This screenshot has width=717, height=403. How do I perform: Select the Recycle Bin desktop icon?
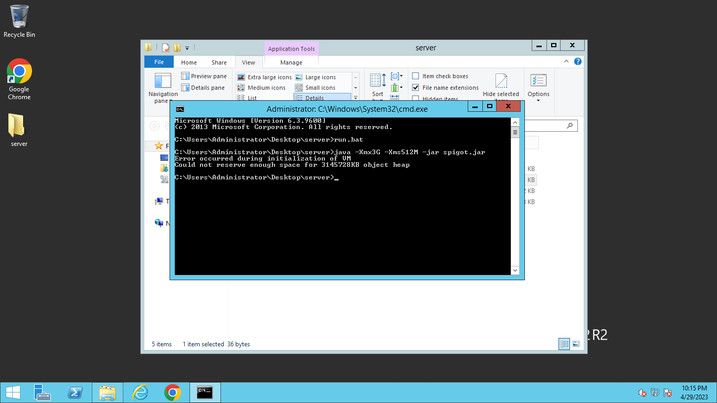(x=19, y=20)
